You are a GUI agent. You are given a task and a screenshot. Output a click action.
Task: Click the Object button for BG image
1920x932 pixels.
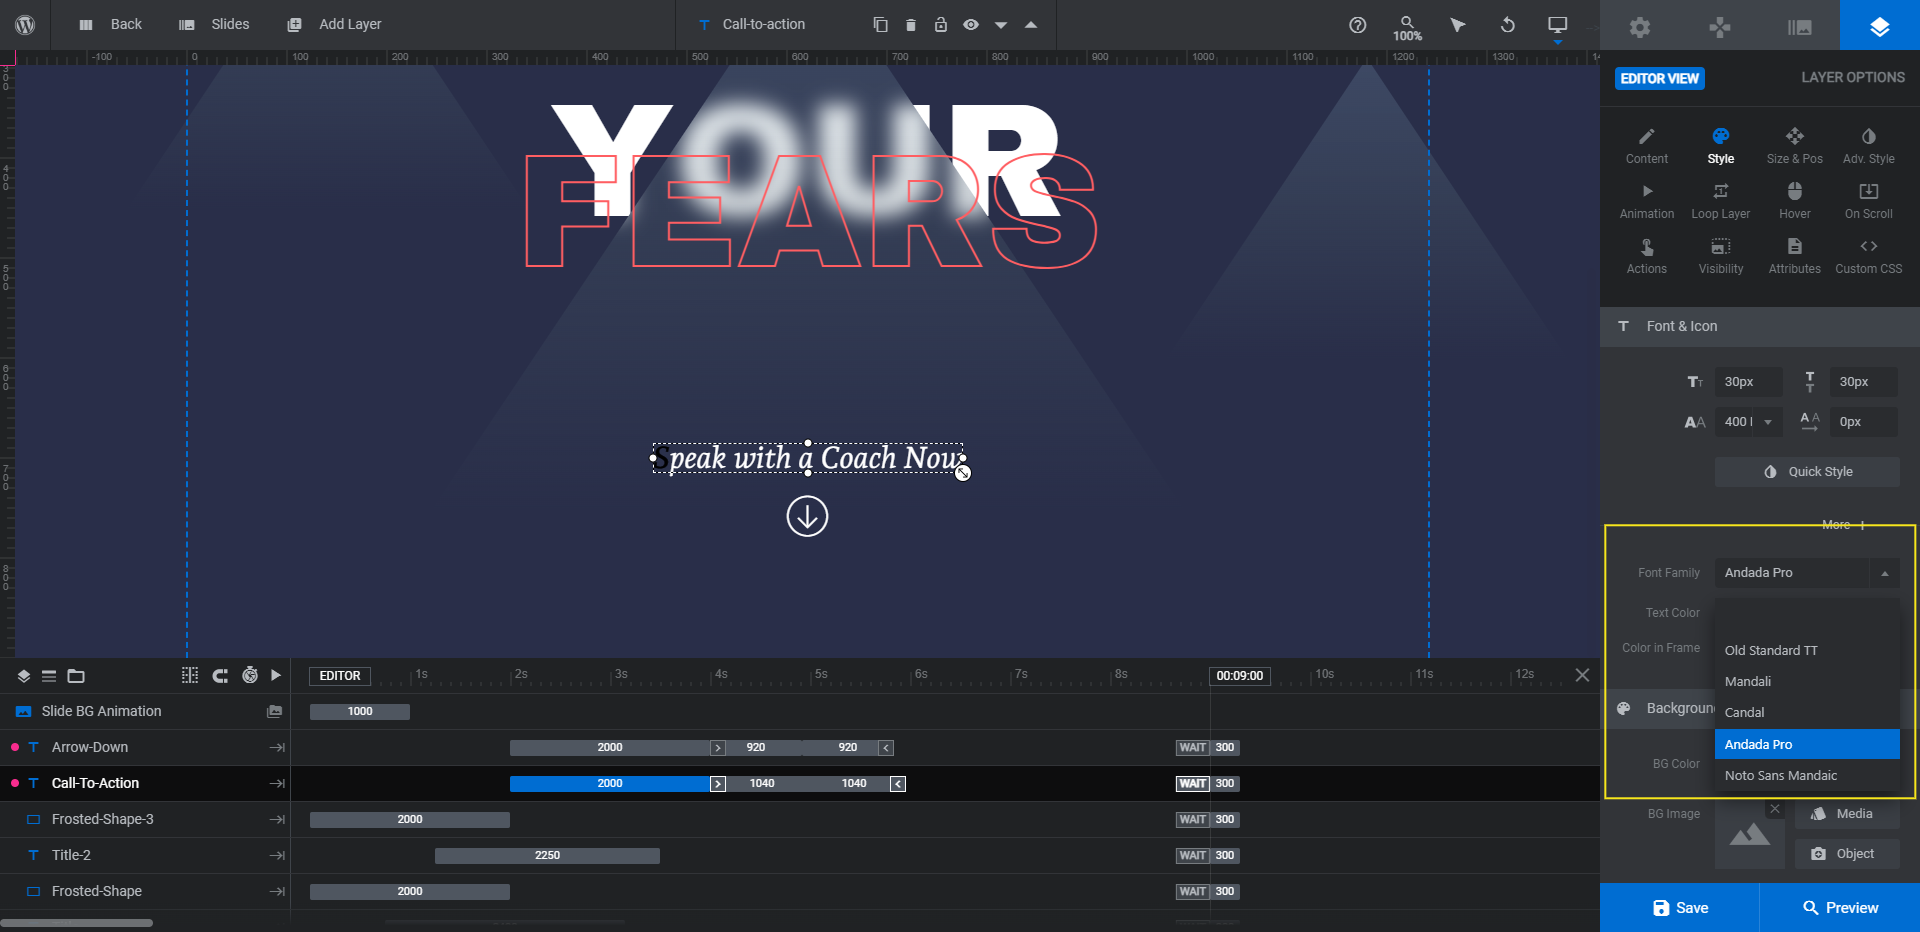click(x=1847, y=854)
